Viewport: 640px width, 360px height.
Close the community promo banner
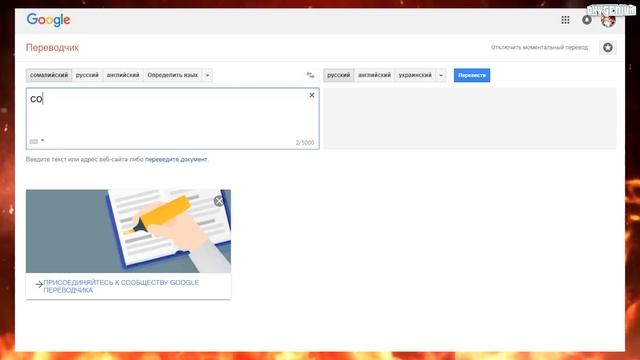pos(219,201)
